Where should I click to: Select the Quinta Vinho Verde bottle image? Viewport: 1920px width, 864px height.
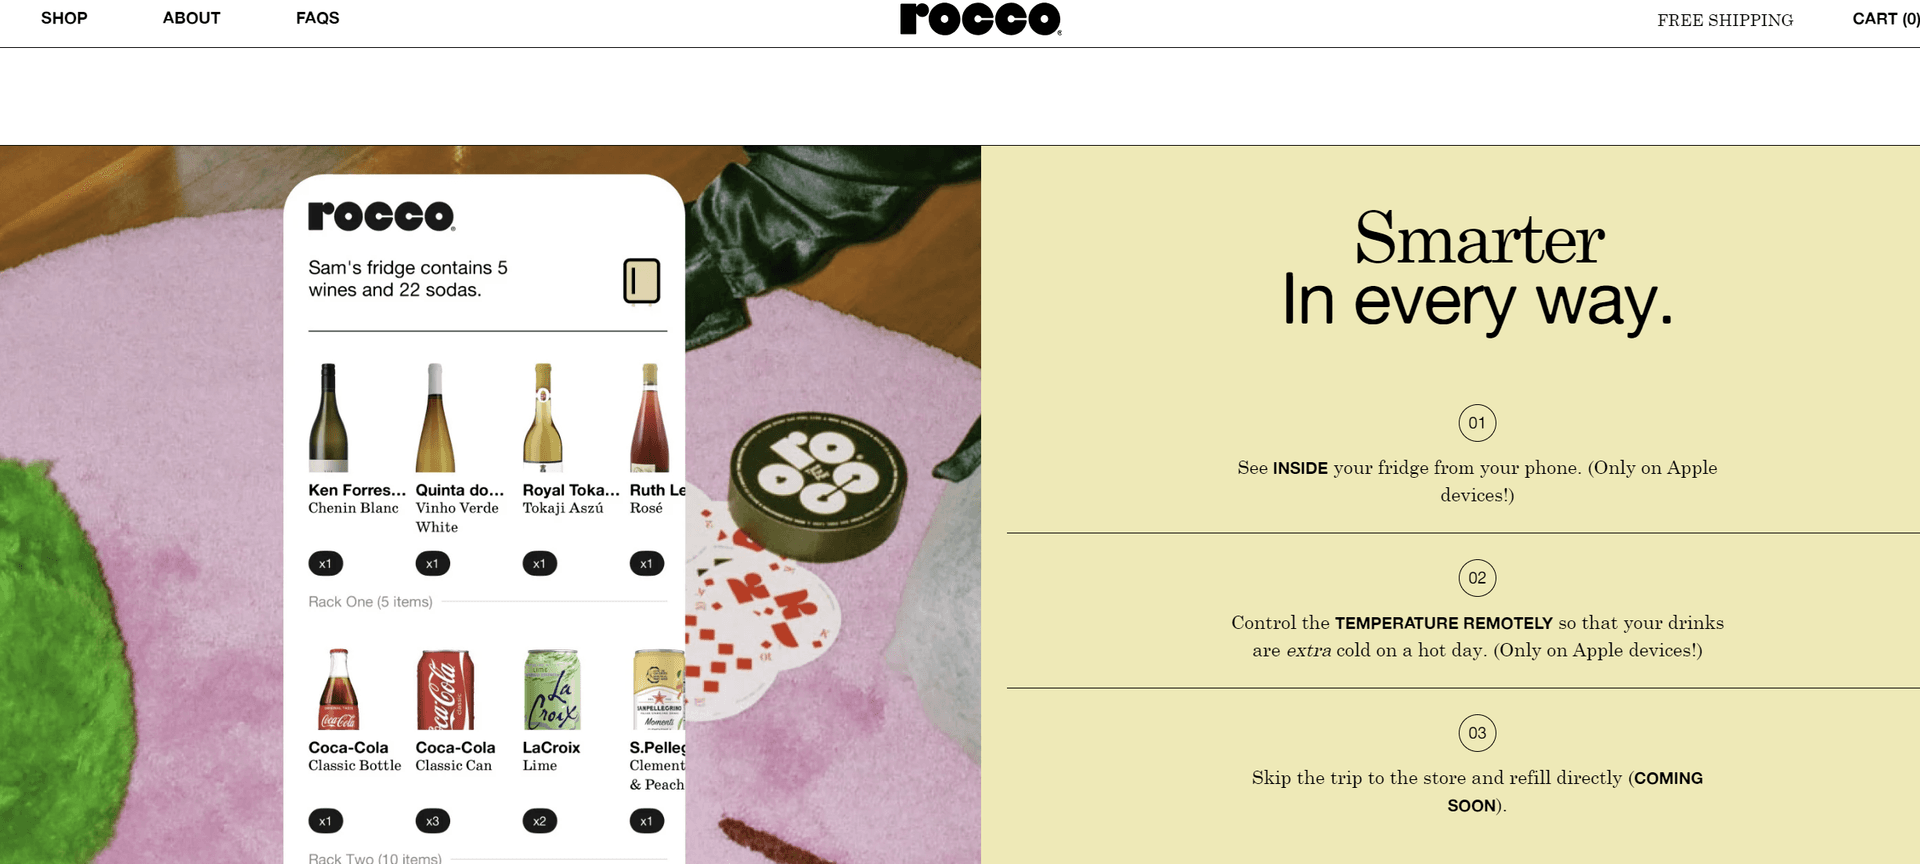point(435,417)
